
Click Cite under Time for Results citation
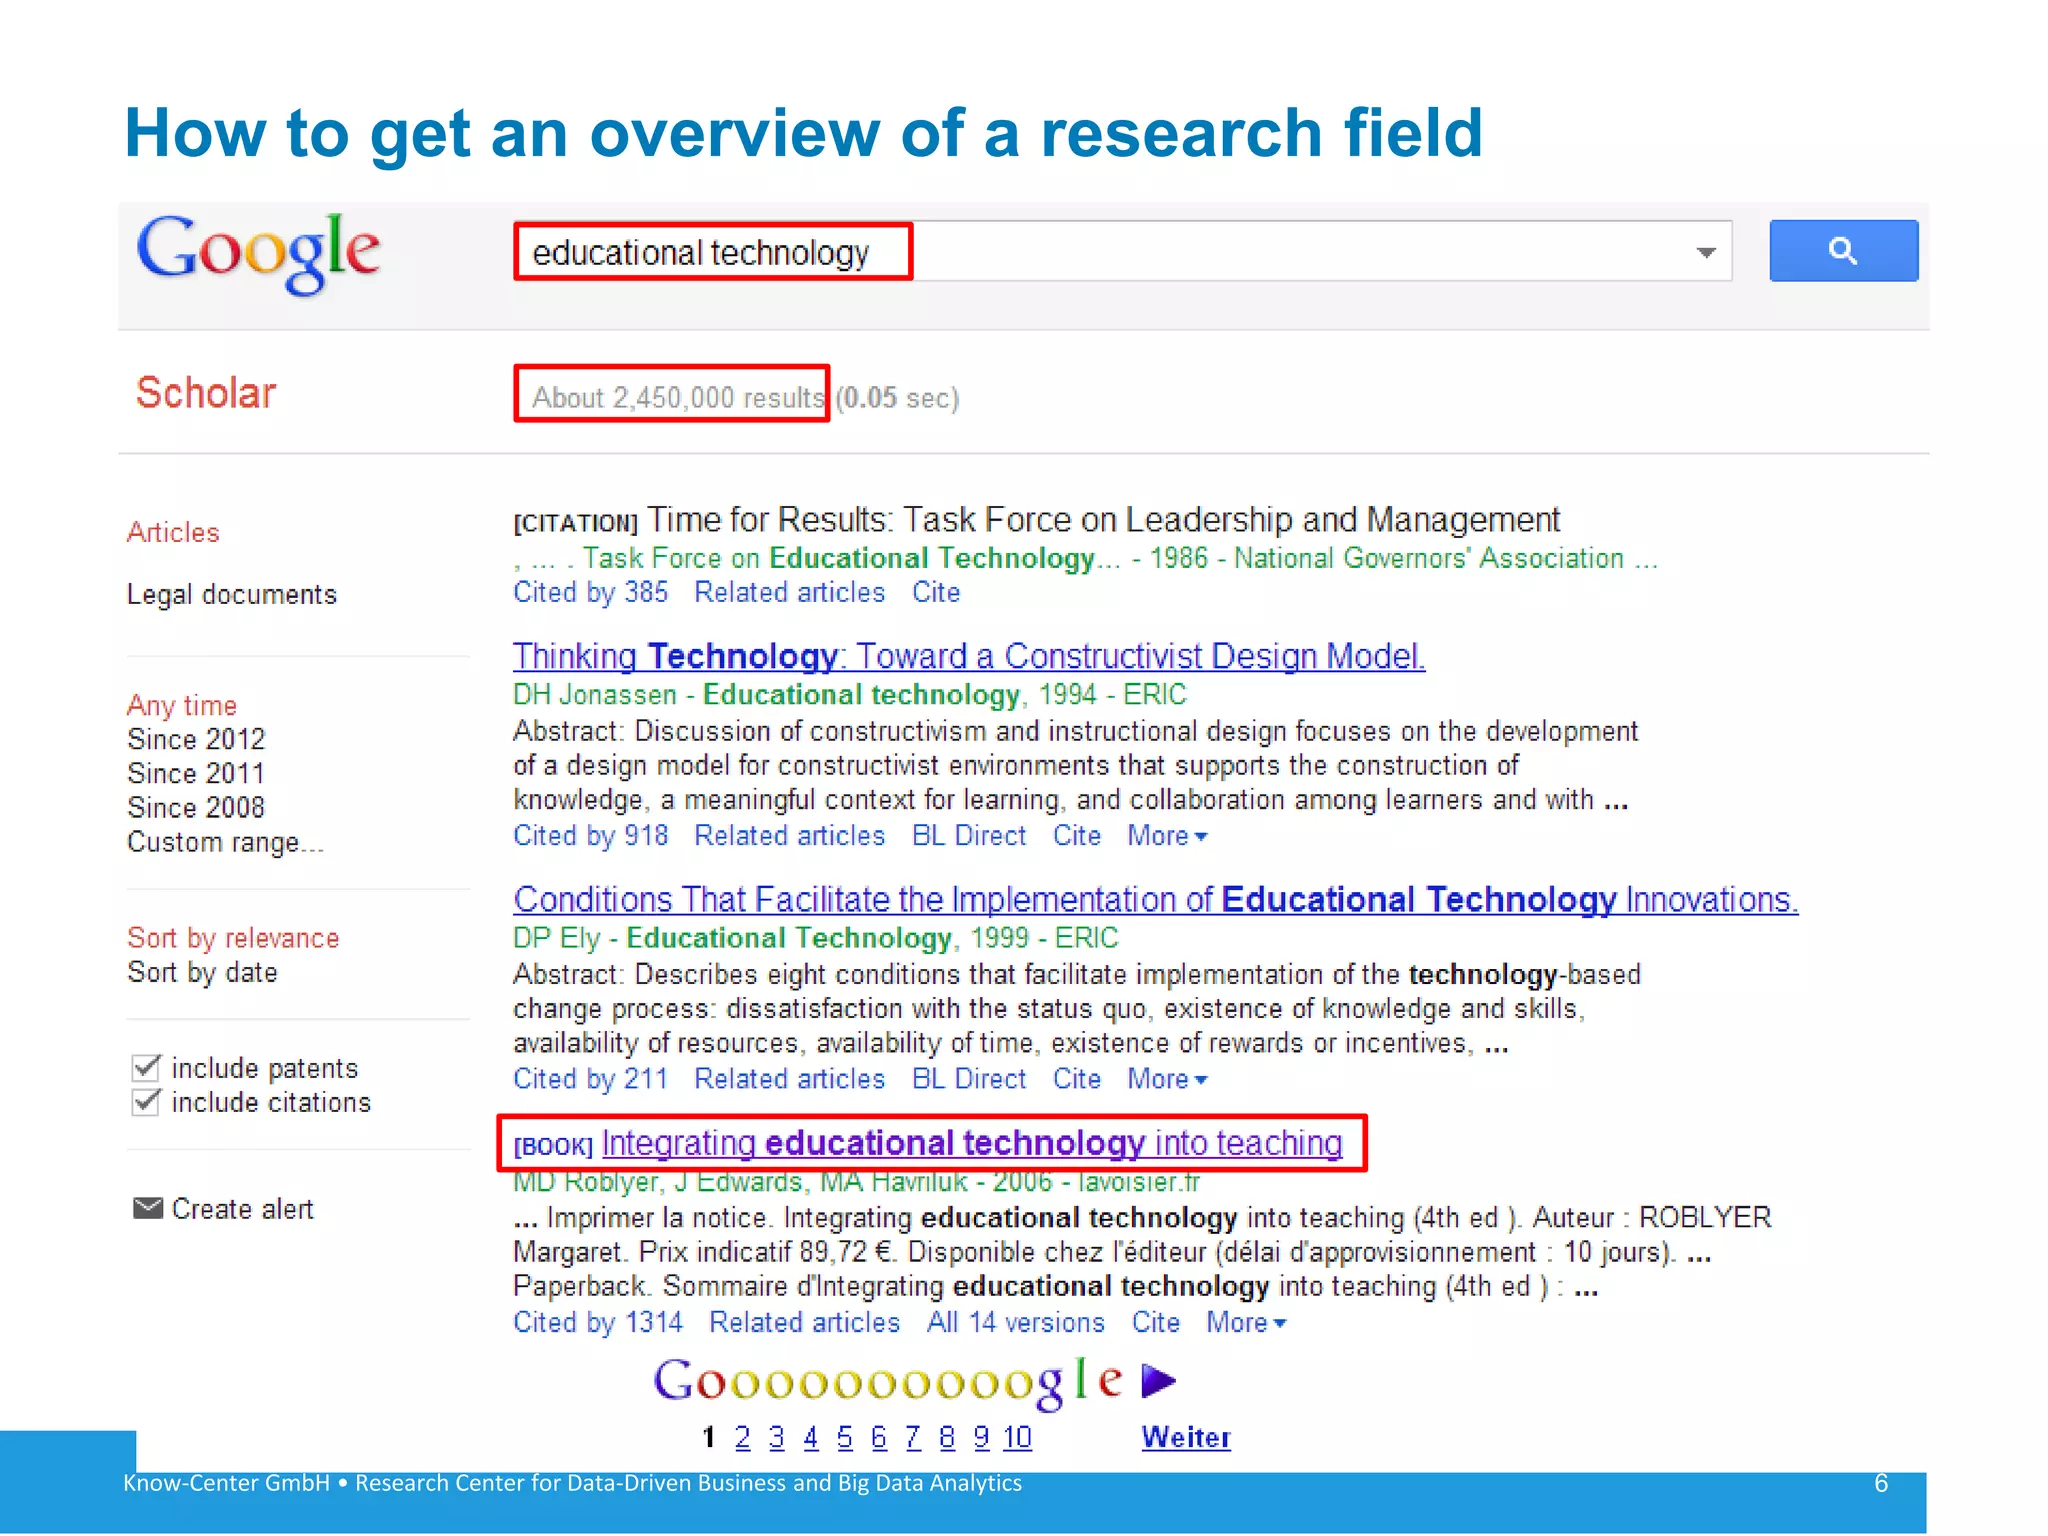pos(936,592)
